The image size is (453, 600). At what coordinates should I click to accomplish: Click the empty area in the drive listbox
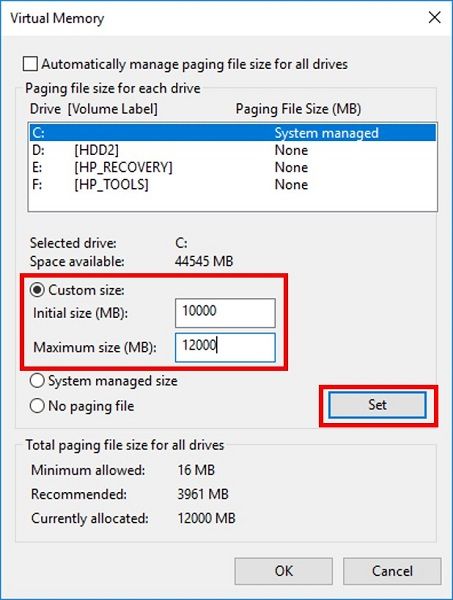tap(233, 202)
